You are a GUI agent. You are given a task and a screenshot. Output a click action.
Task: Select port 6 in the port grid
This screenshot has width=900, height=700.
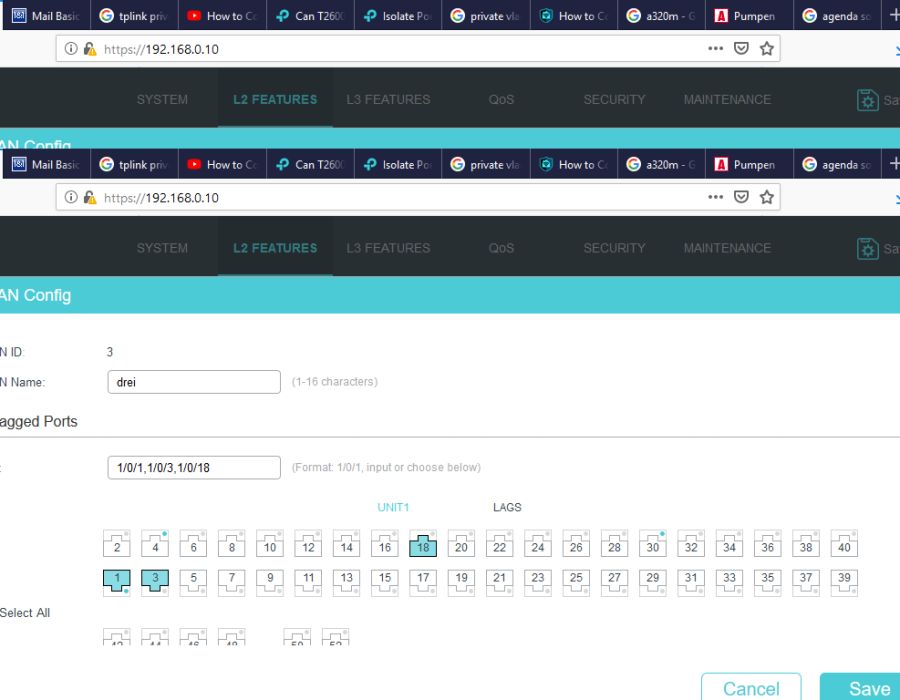pos(193,543)
